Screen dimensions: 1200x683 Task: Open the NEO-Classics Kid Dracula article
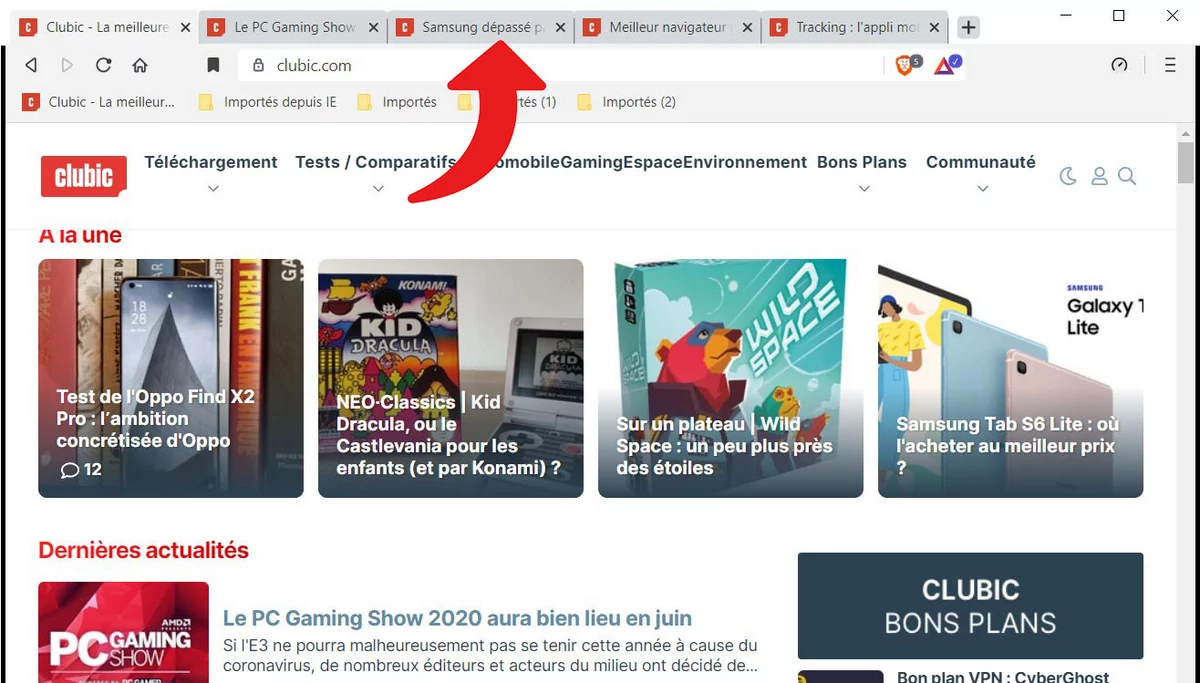coord(451,378)
